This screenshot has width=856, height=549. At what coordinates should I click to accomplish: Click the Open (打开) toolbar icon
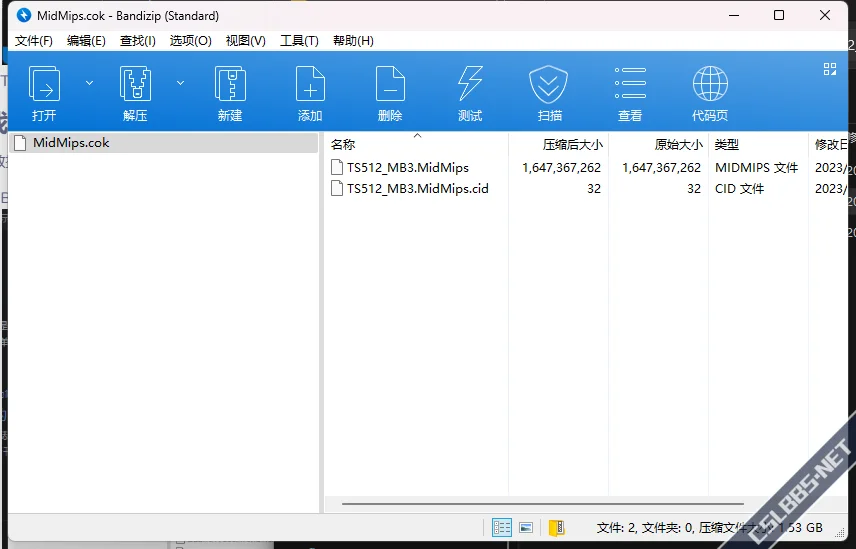coord(44,84)
